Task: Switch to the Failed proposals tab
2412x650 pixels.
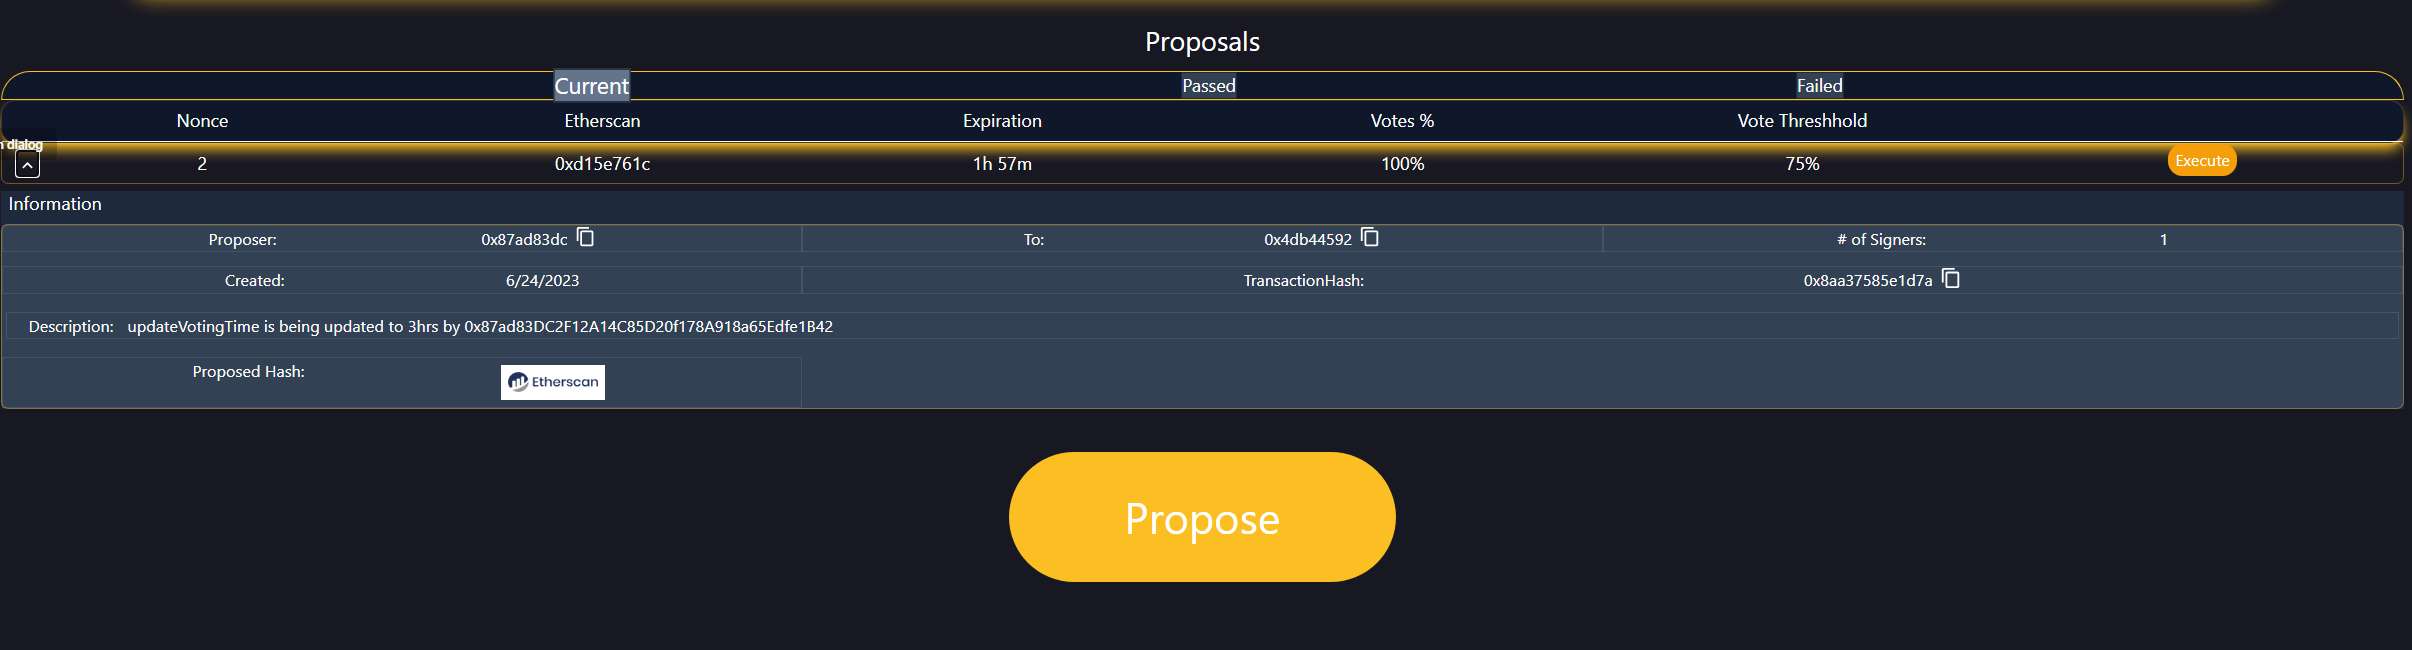Action: click(x=1819, y=86)
